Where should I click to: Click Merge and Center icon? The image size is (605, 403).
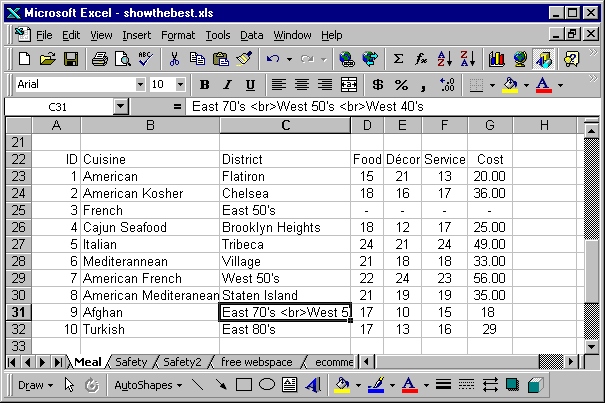(x=349, y=85)
